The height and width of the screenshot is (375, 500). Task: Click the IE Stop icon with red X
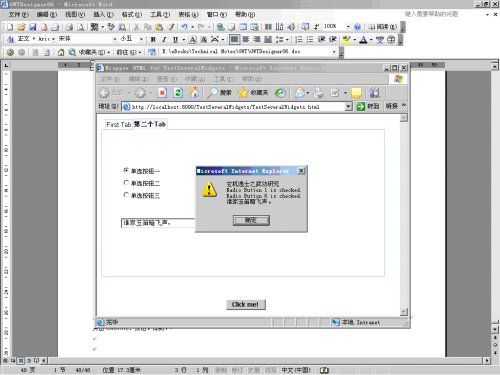[x=162, y=93]
